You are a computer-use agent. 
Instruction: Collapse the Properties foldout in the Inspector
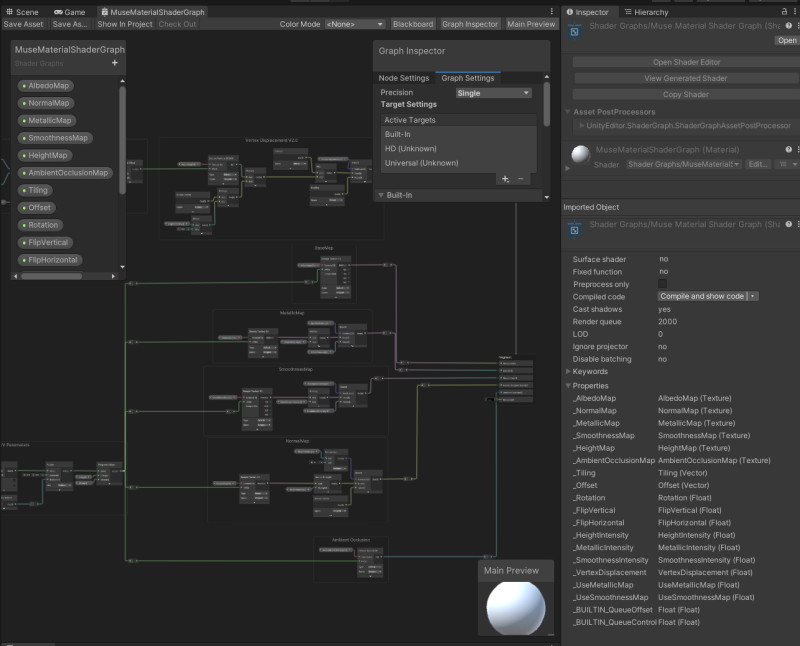[571, 385]
